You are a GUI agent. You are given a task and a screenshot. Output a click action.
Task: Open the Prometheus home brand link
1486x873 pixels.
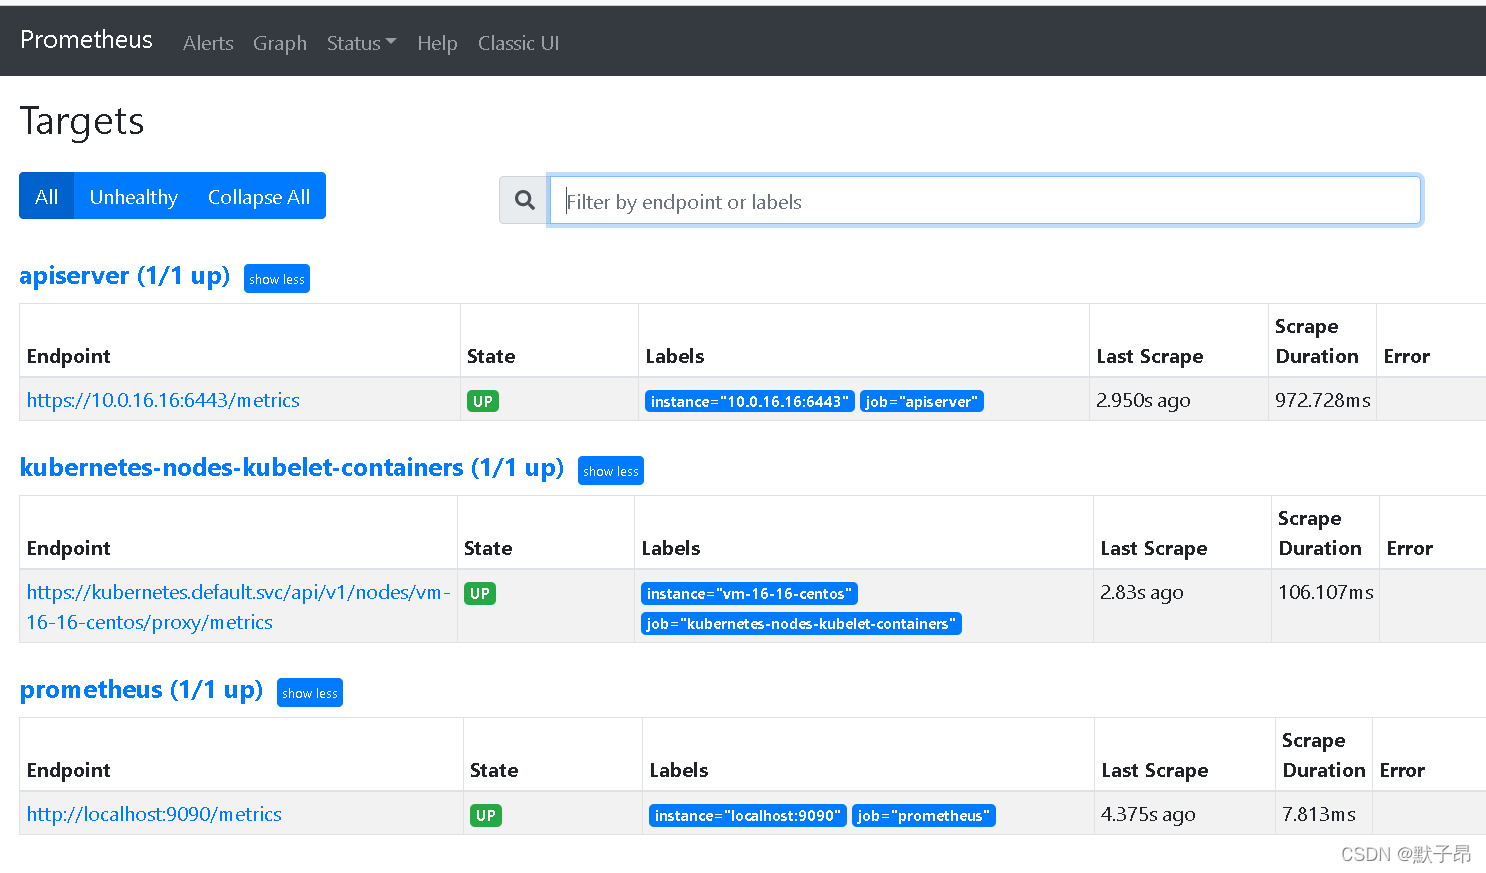86,40
